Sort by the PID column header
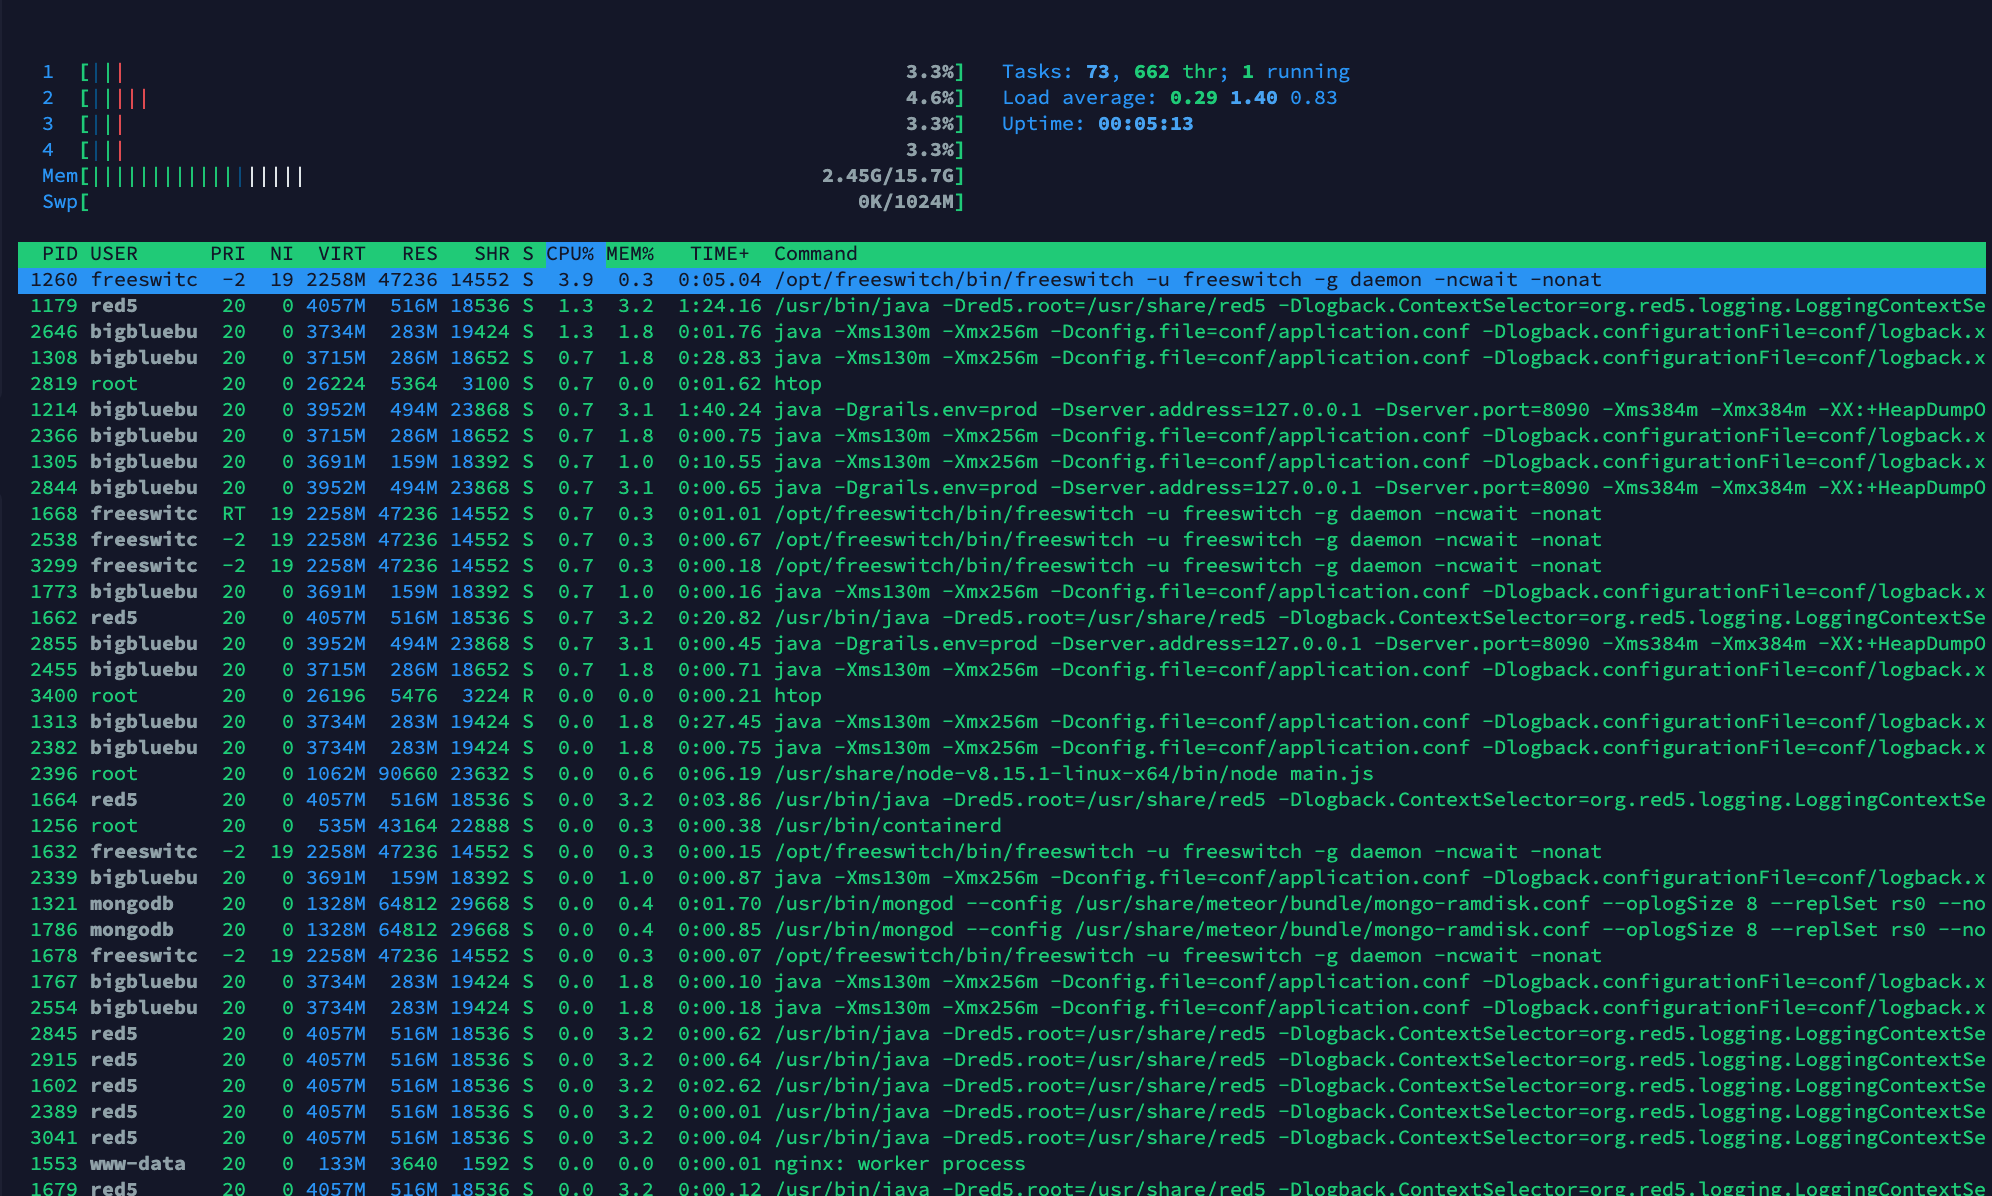 (x=59, y=254)
